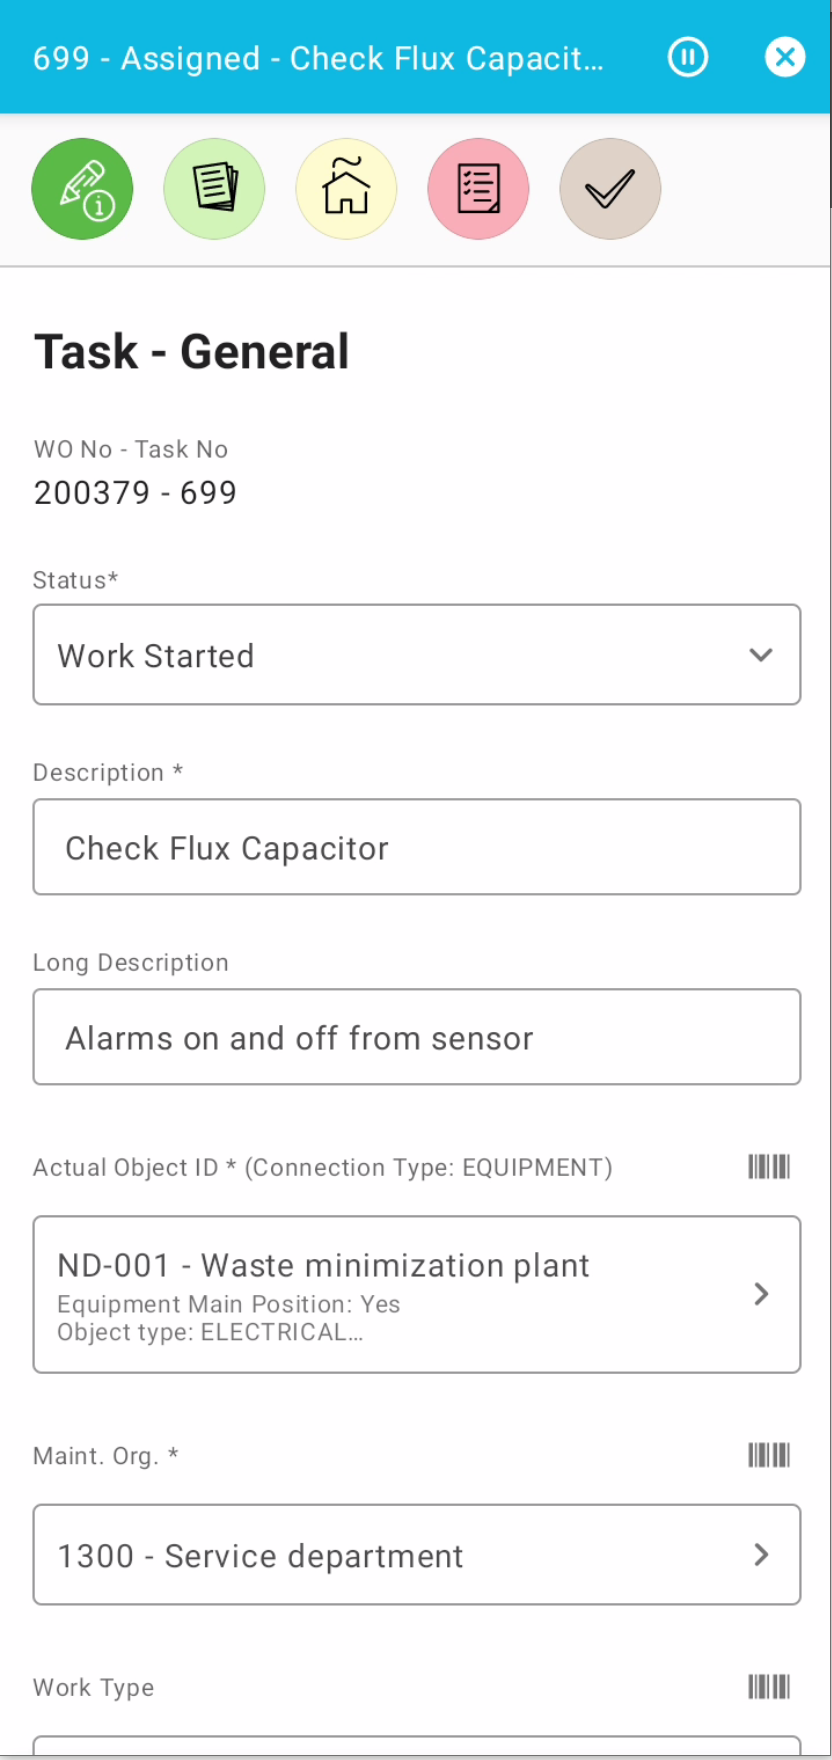Scan barcode for Maint. Org.

pos(769,1455)
